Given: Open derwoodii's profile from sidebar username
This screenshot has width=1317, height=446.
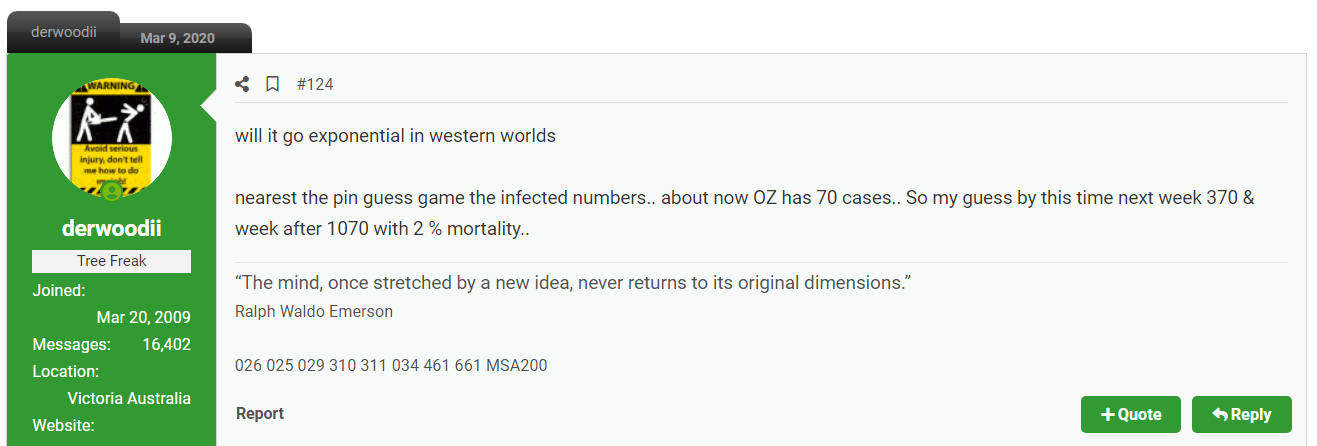Looking at the screenshot, I should point(112,229).
